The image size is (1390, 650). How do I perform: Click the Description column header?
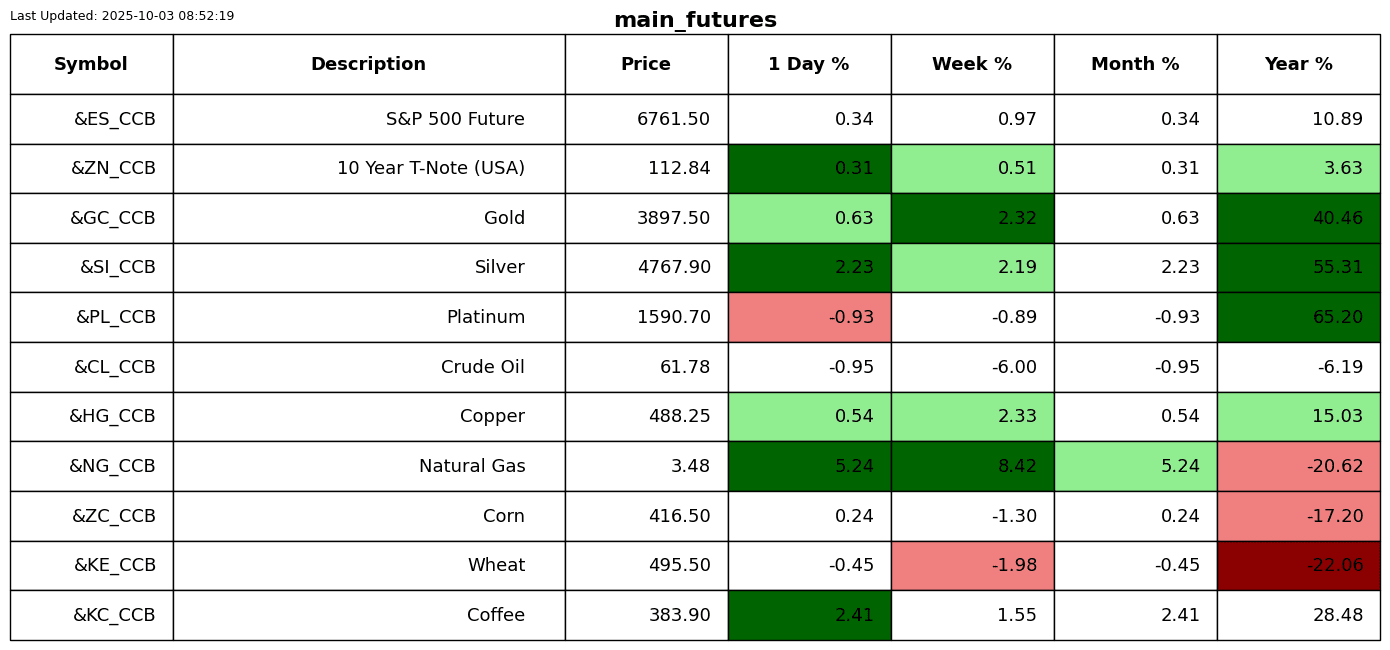pos(368,64)
